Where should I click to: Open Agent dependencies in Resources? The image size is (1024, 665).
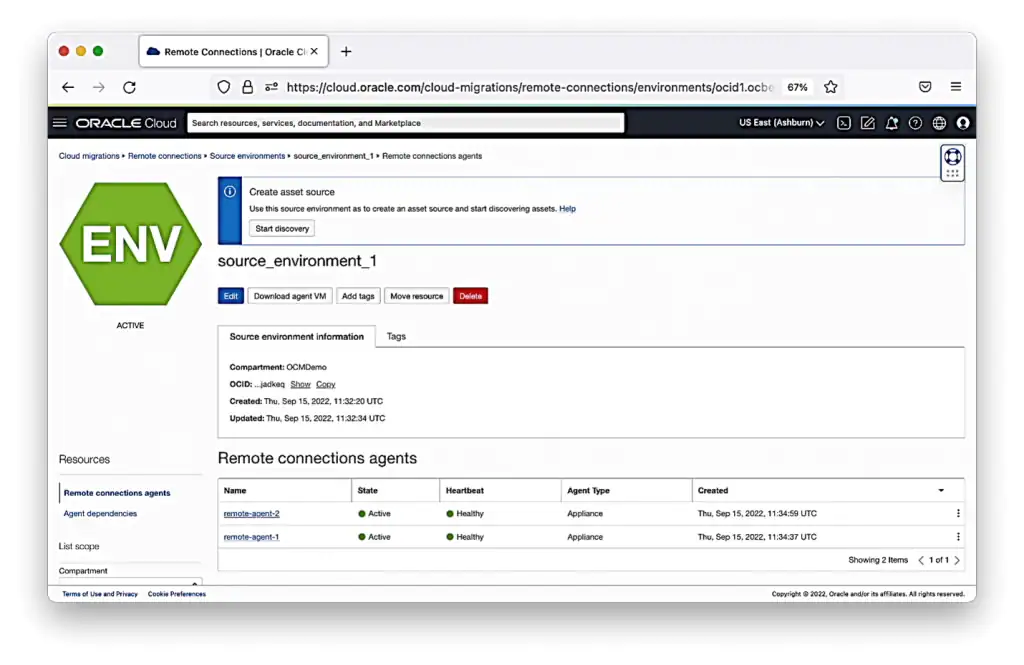100,513
